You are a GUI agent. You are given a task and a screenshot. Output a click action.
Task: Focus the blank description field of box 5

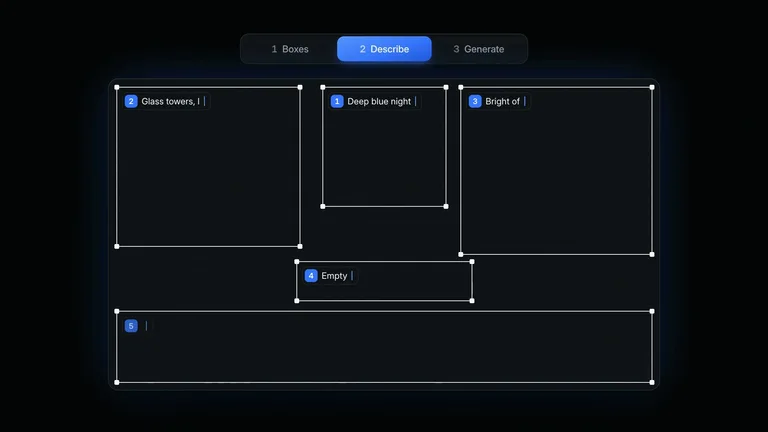[x=146, y=326]
